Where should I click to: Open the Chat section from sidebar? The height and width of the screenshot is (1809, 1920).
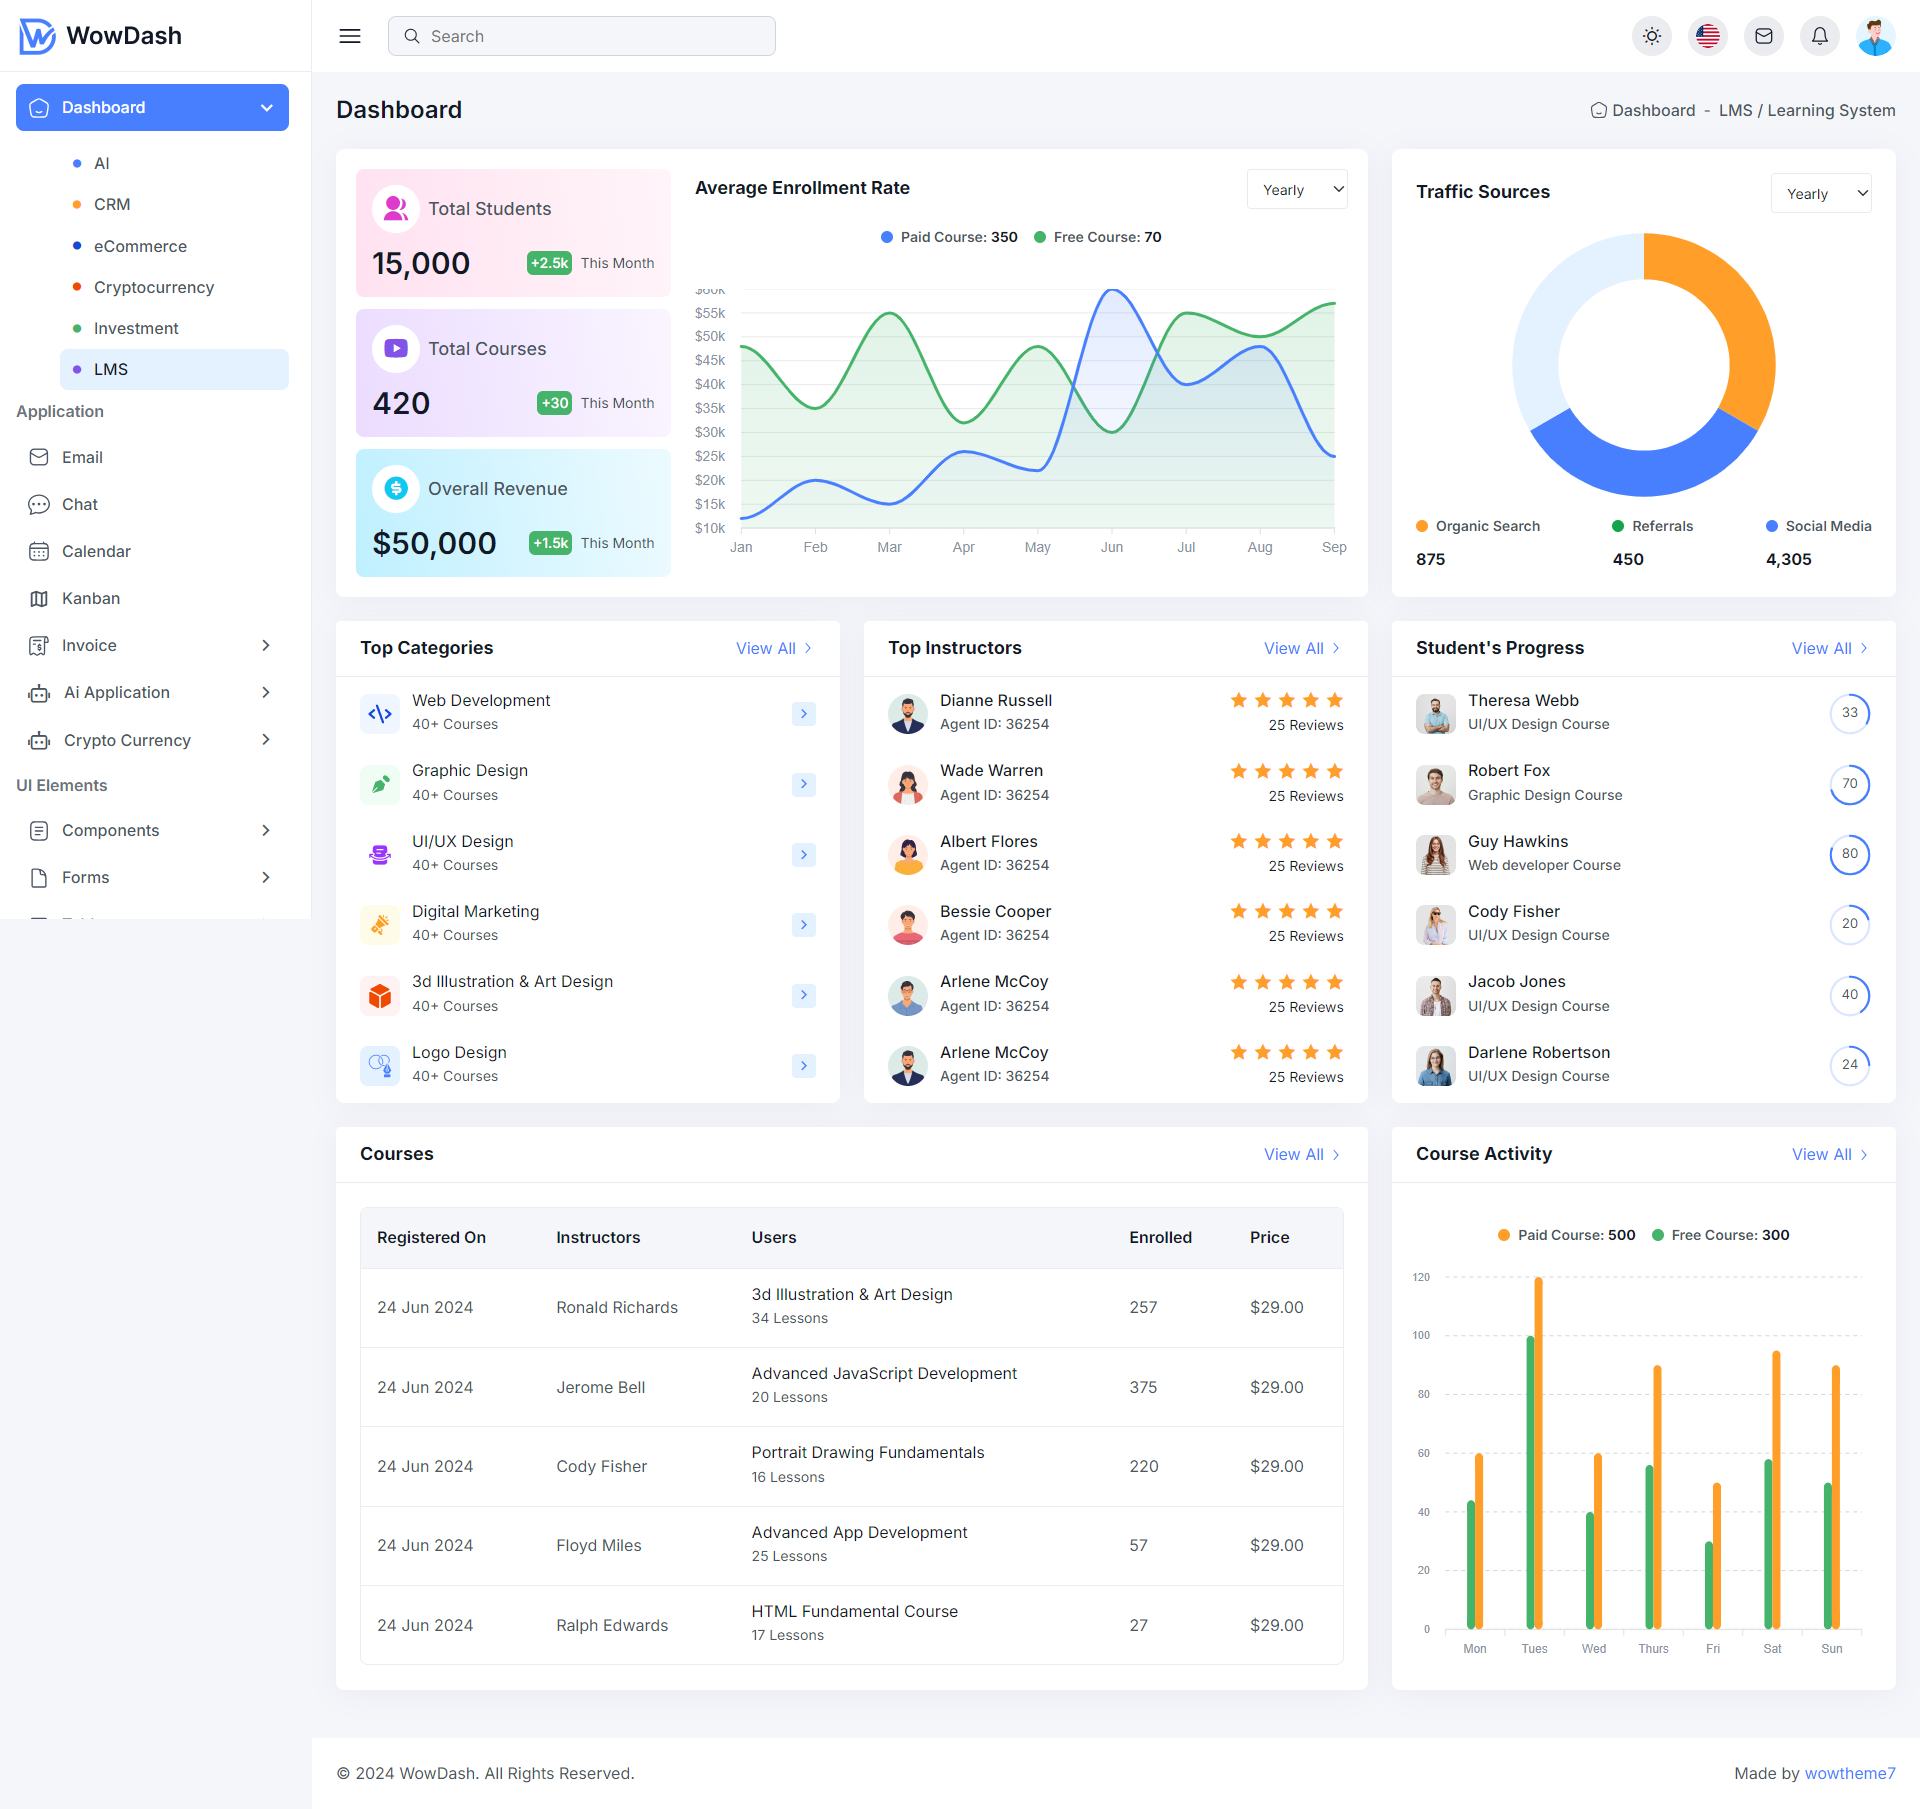click(x=79, y=504)
